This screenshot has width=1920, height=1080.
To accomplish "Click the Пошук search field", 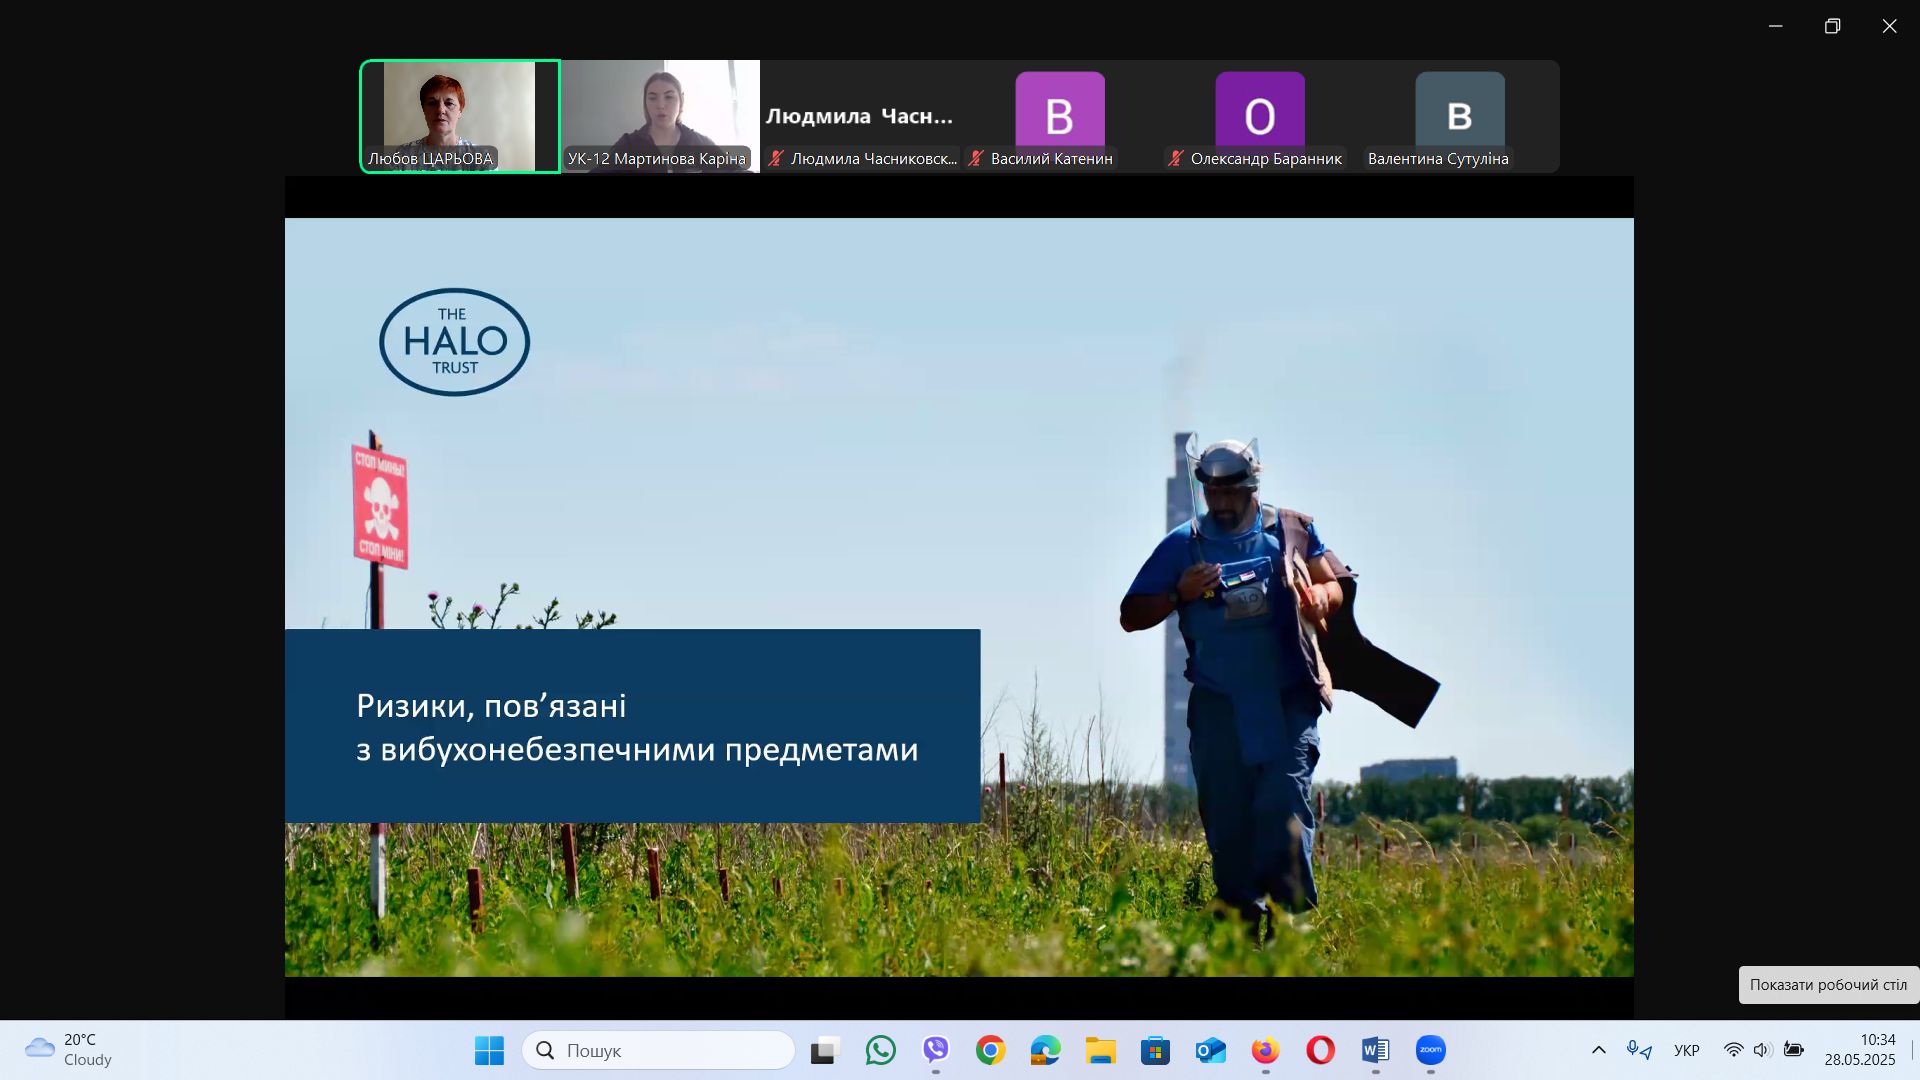I will click(x=658, y=1050).
